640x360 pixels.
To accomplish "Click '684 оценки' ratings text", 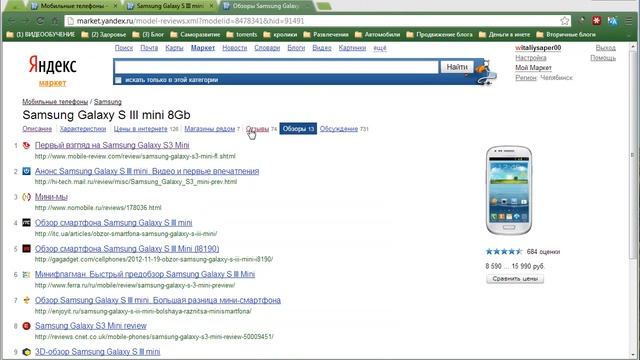I will [543, 252].
